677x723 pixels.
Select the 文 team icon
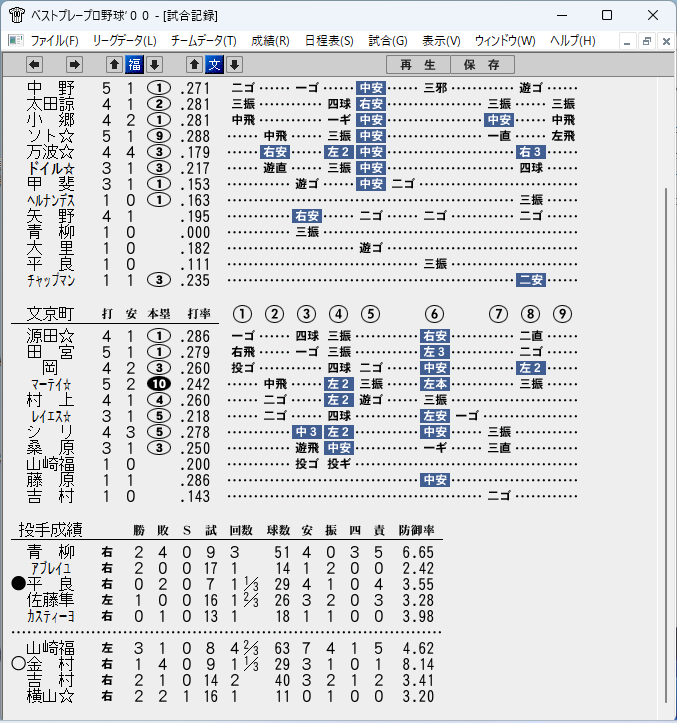tap(214, 65)
